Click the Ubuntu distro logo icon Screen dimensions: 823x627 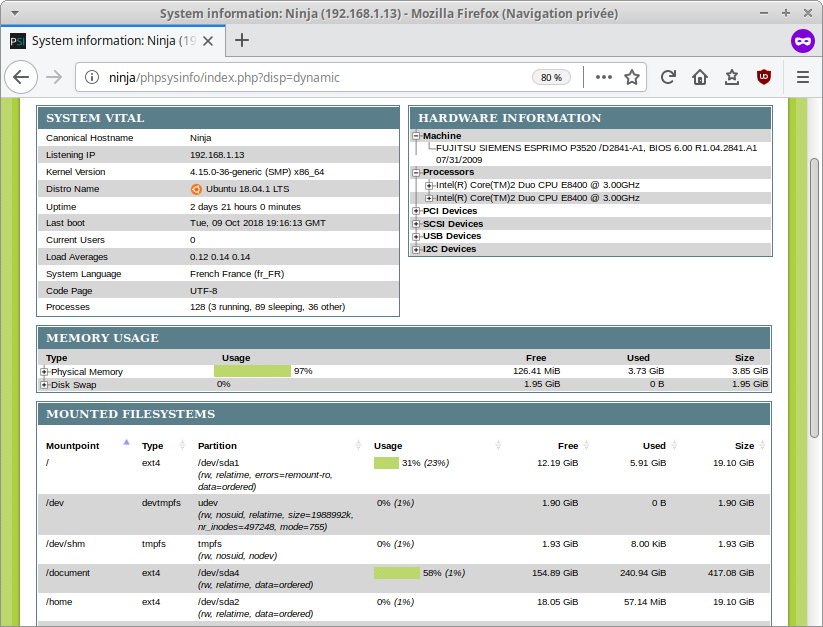click(x=196, y=189)
